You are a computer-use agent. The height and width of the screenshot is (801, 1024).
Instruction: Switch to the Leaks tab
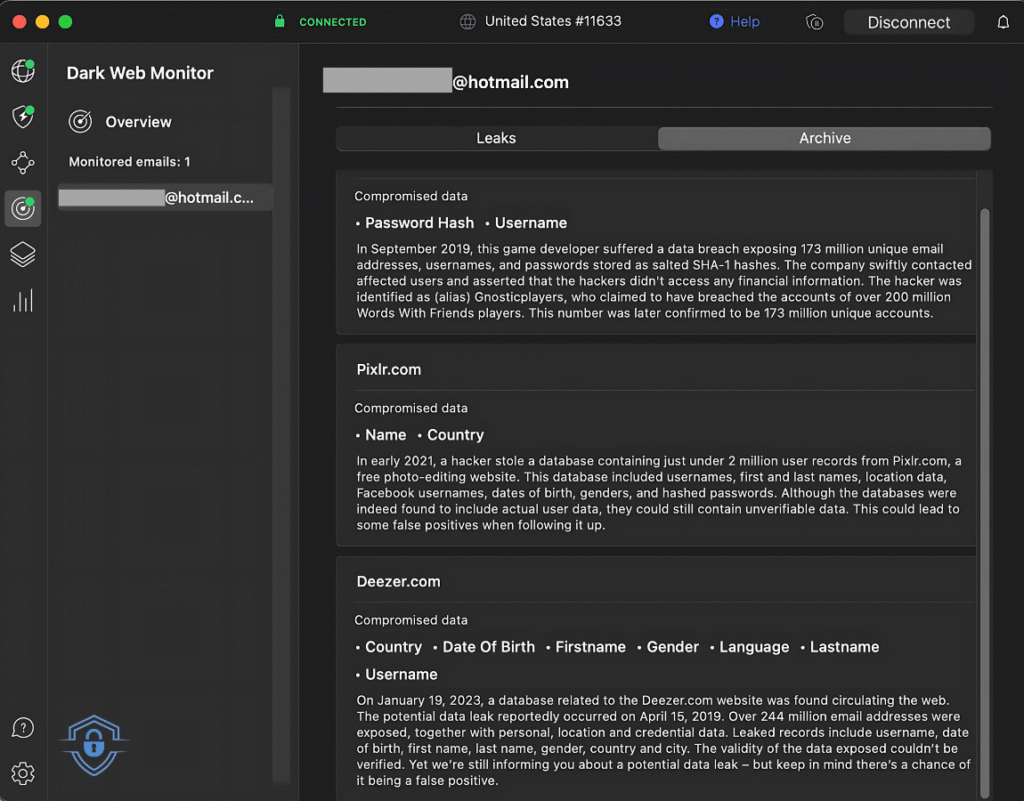pyautogui.click(x=496, y=138)
